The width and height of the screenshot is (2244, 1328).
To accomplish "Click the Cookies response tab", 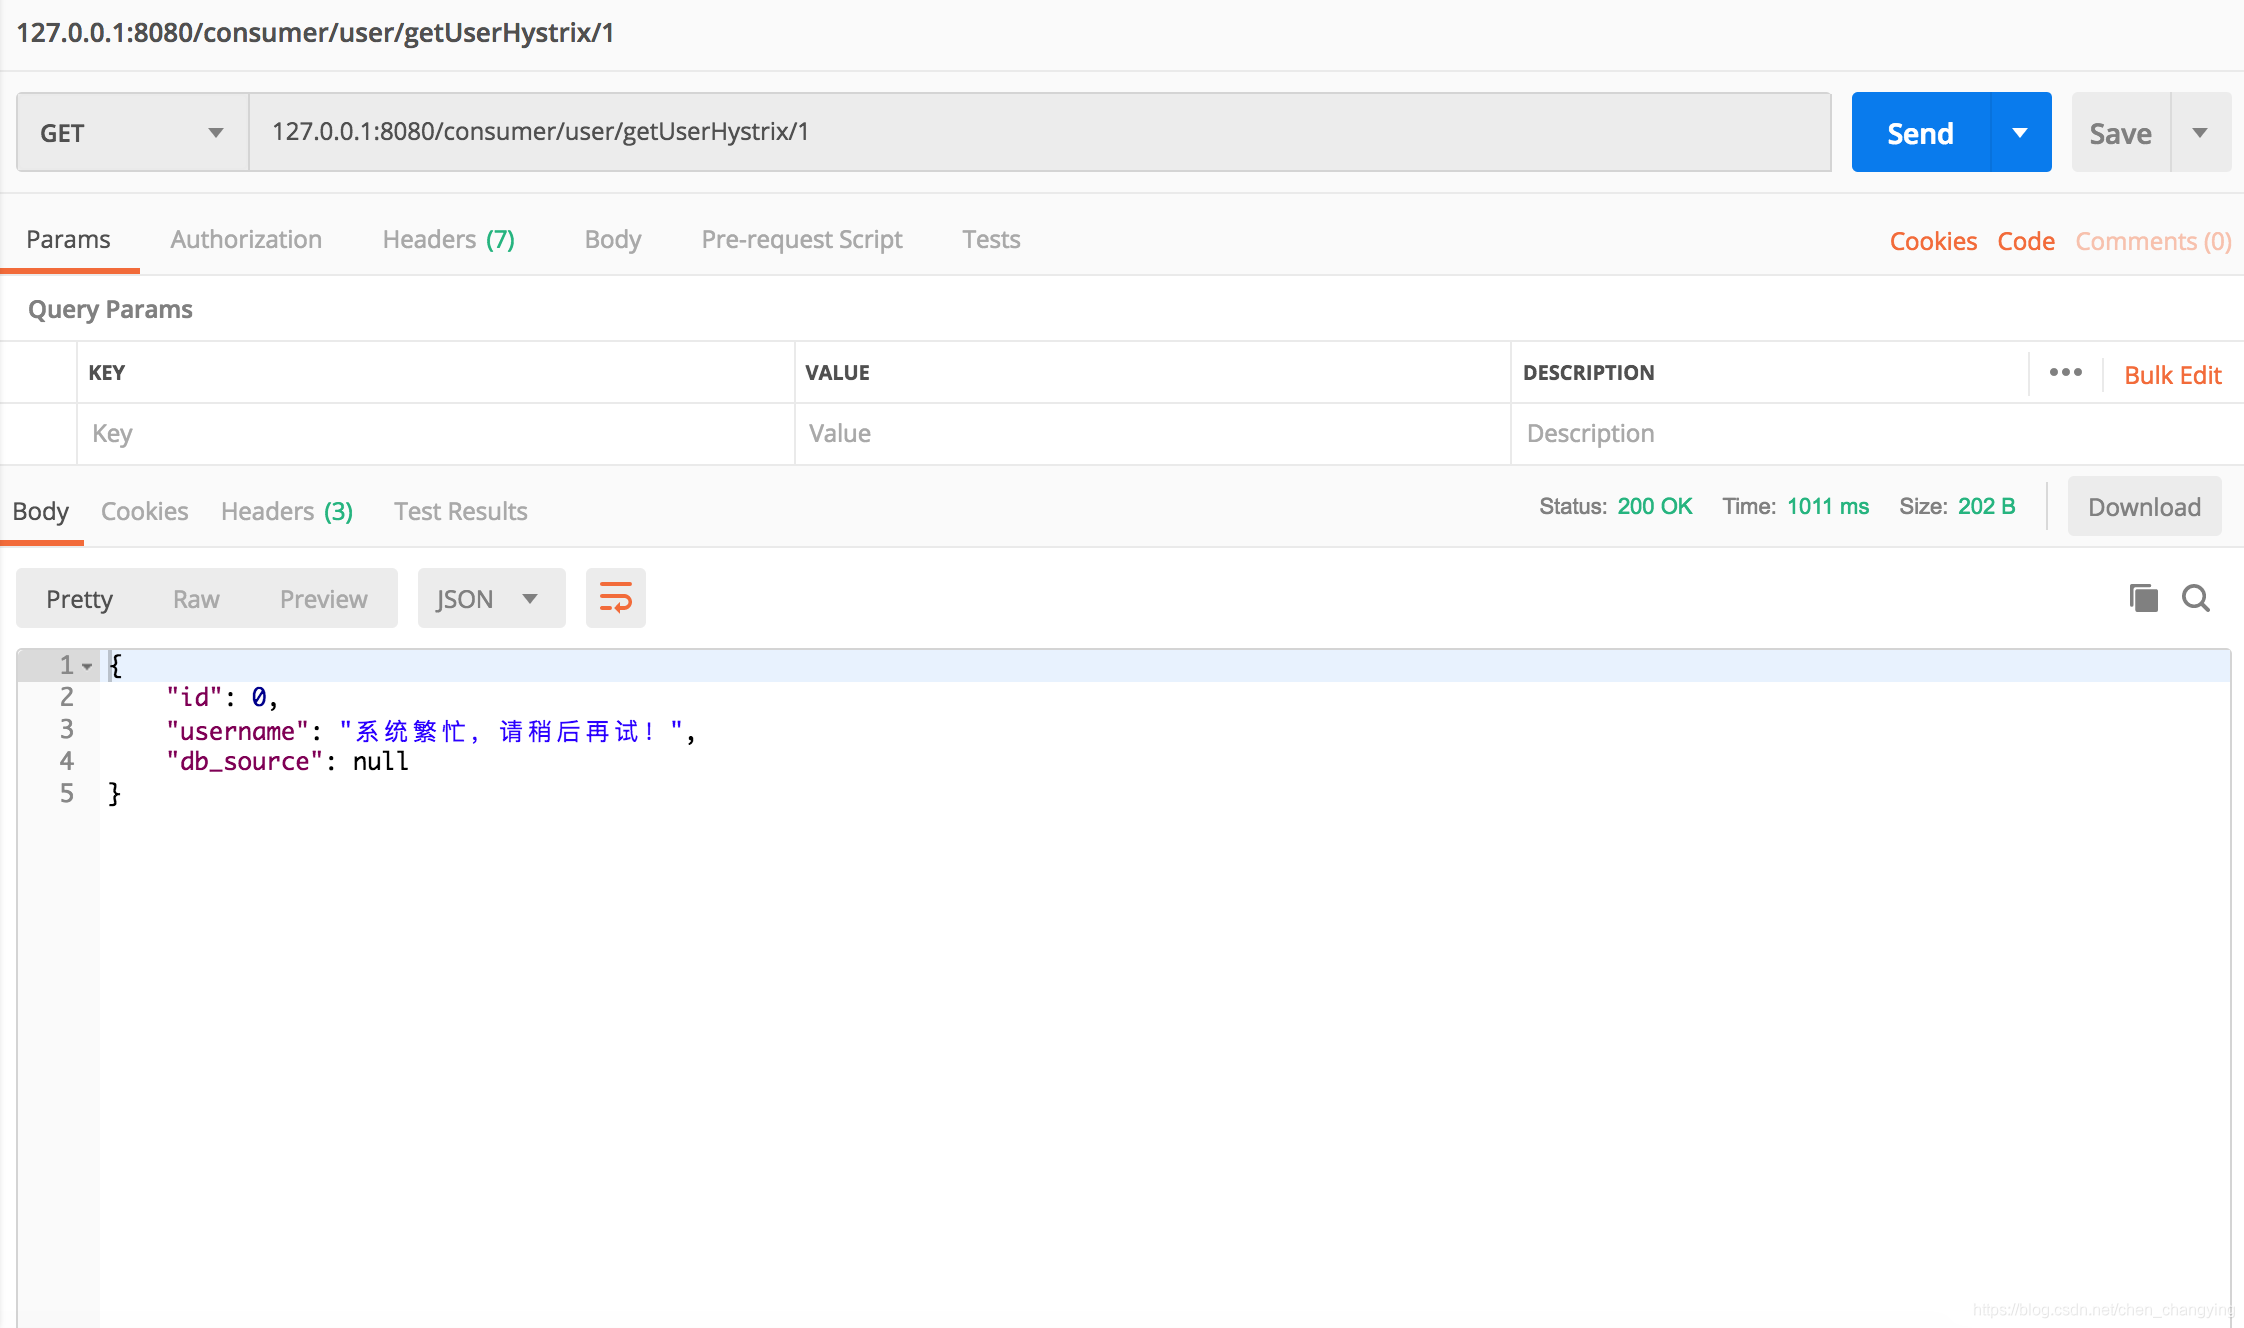I will (144, 511).
